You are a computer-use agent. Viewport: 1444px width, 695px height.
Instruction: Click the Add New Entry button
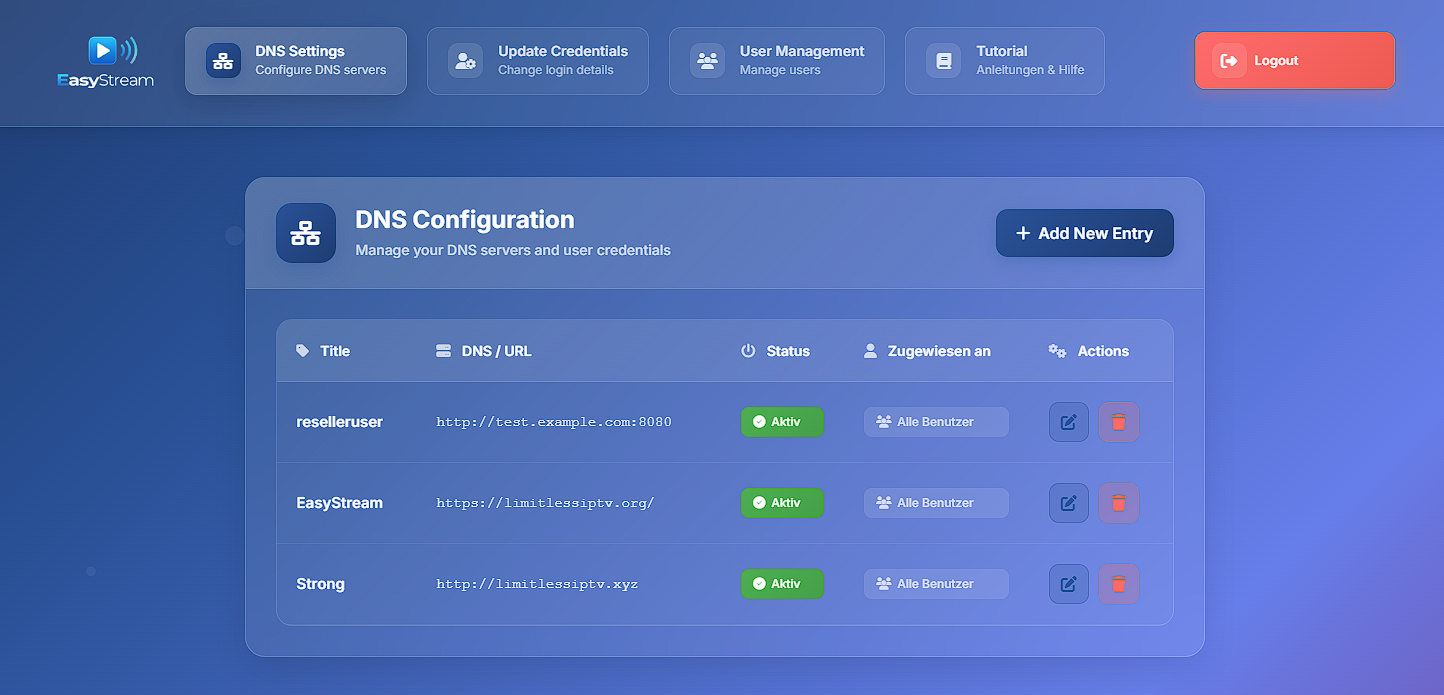pos(1085,233)
